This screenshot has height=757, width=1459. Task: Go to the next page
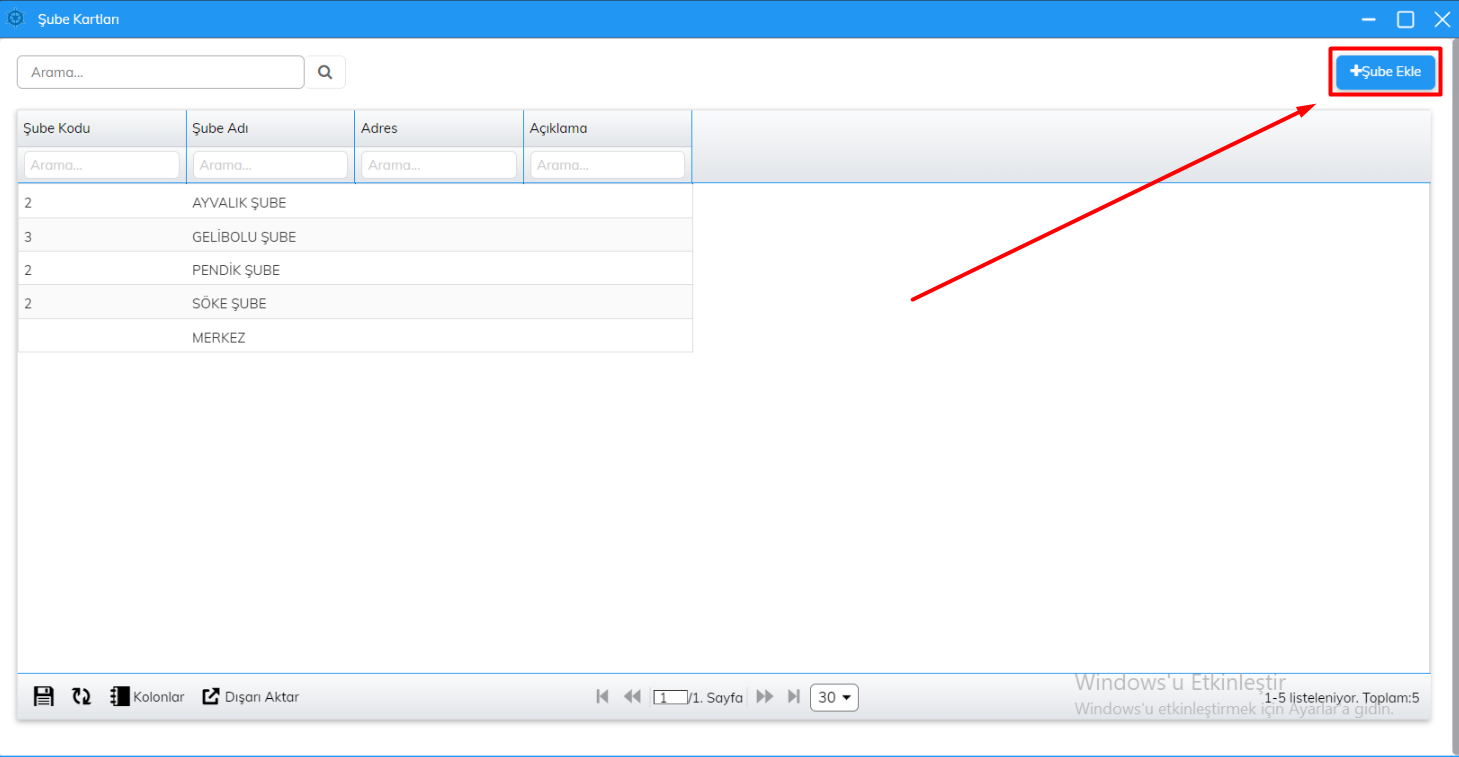tap(765, 697)
